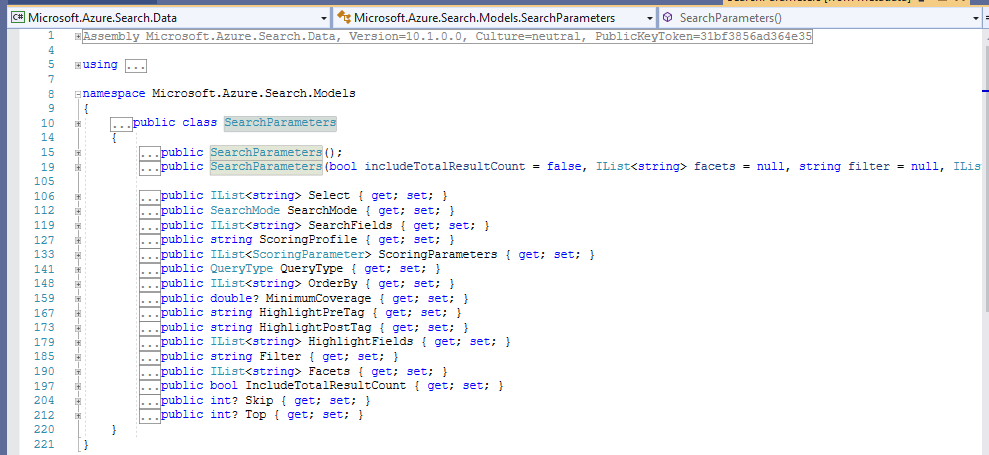Expand the outlining marker at line 167
Image resolution: width=989 pixels, height=455 pixels.
click(78, 313)
